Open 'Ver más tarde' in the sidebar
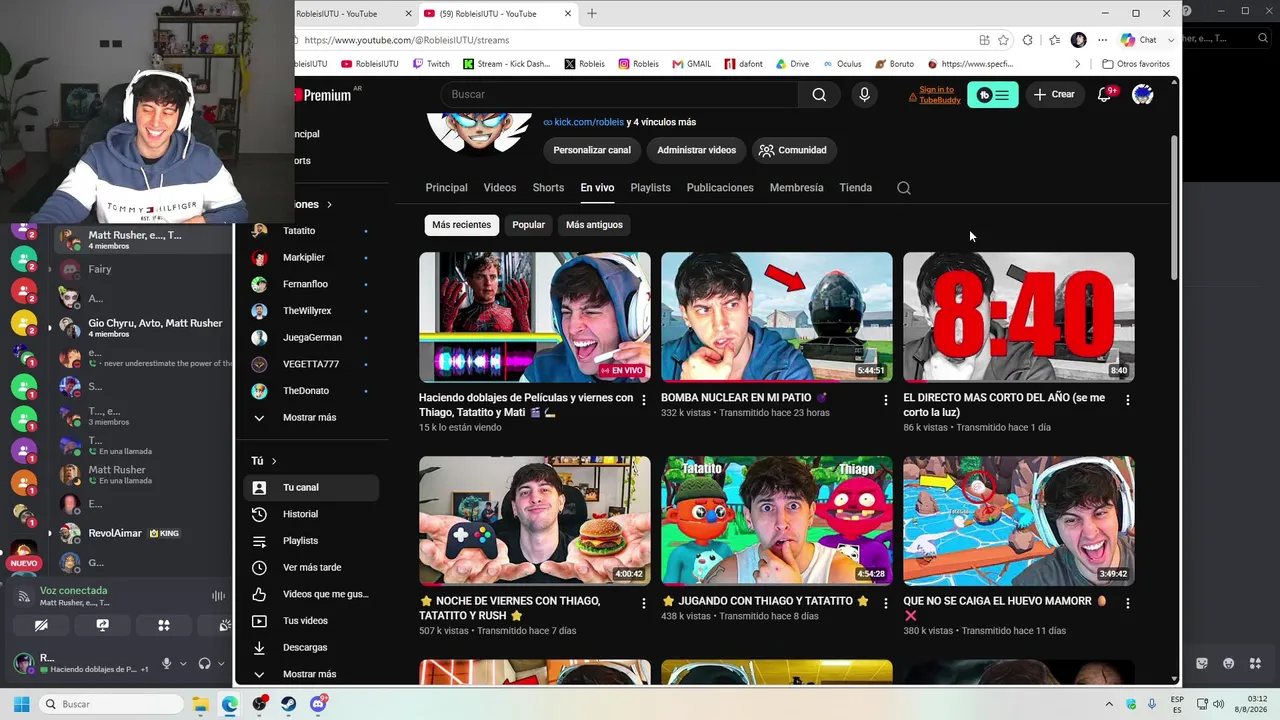 tap(311, 567)
